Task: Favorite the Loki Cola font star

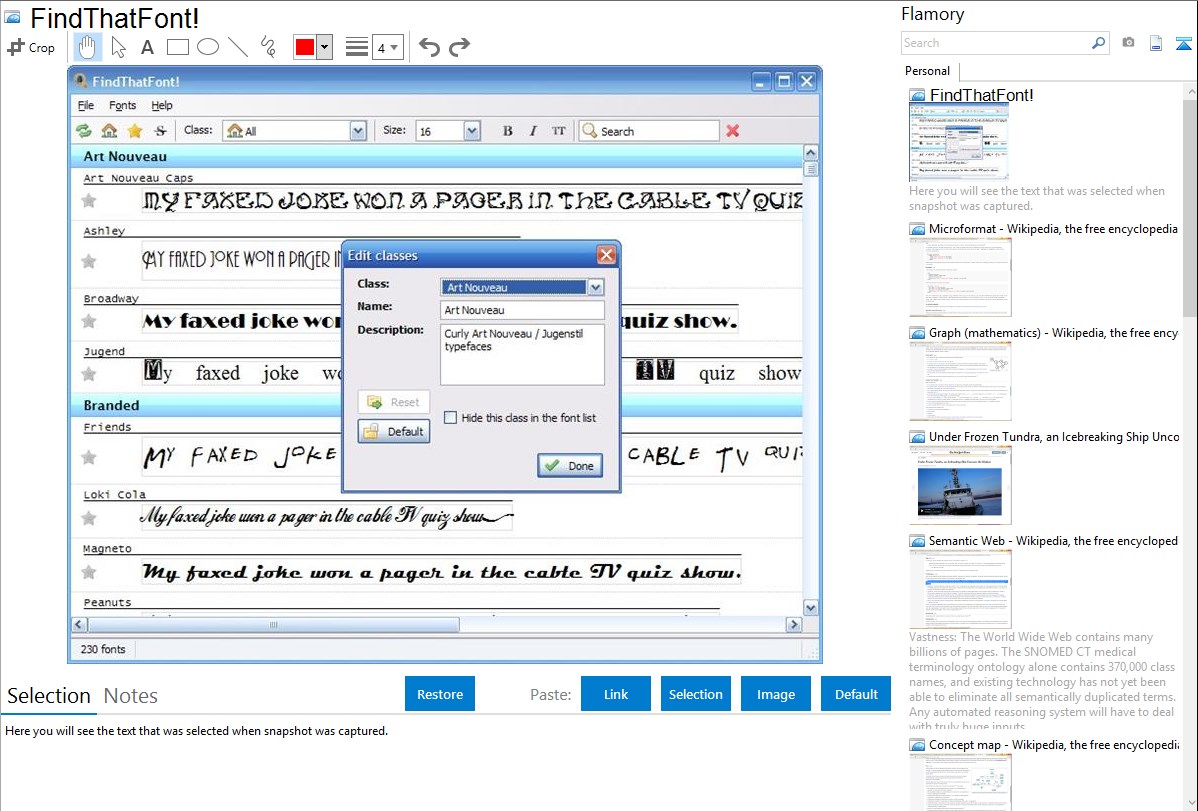Action: point(89,518)
